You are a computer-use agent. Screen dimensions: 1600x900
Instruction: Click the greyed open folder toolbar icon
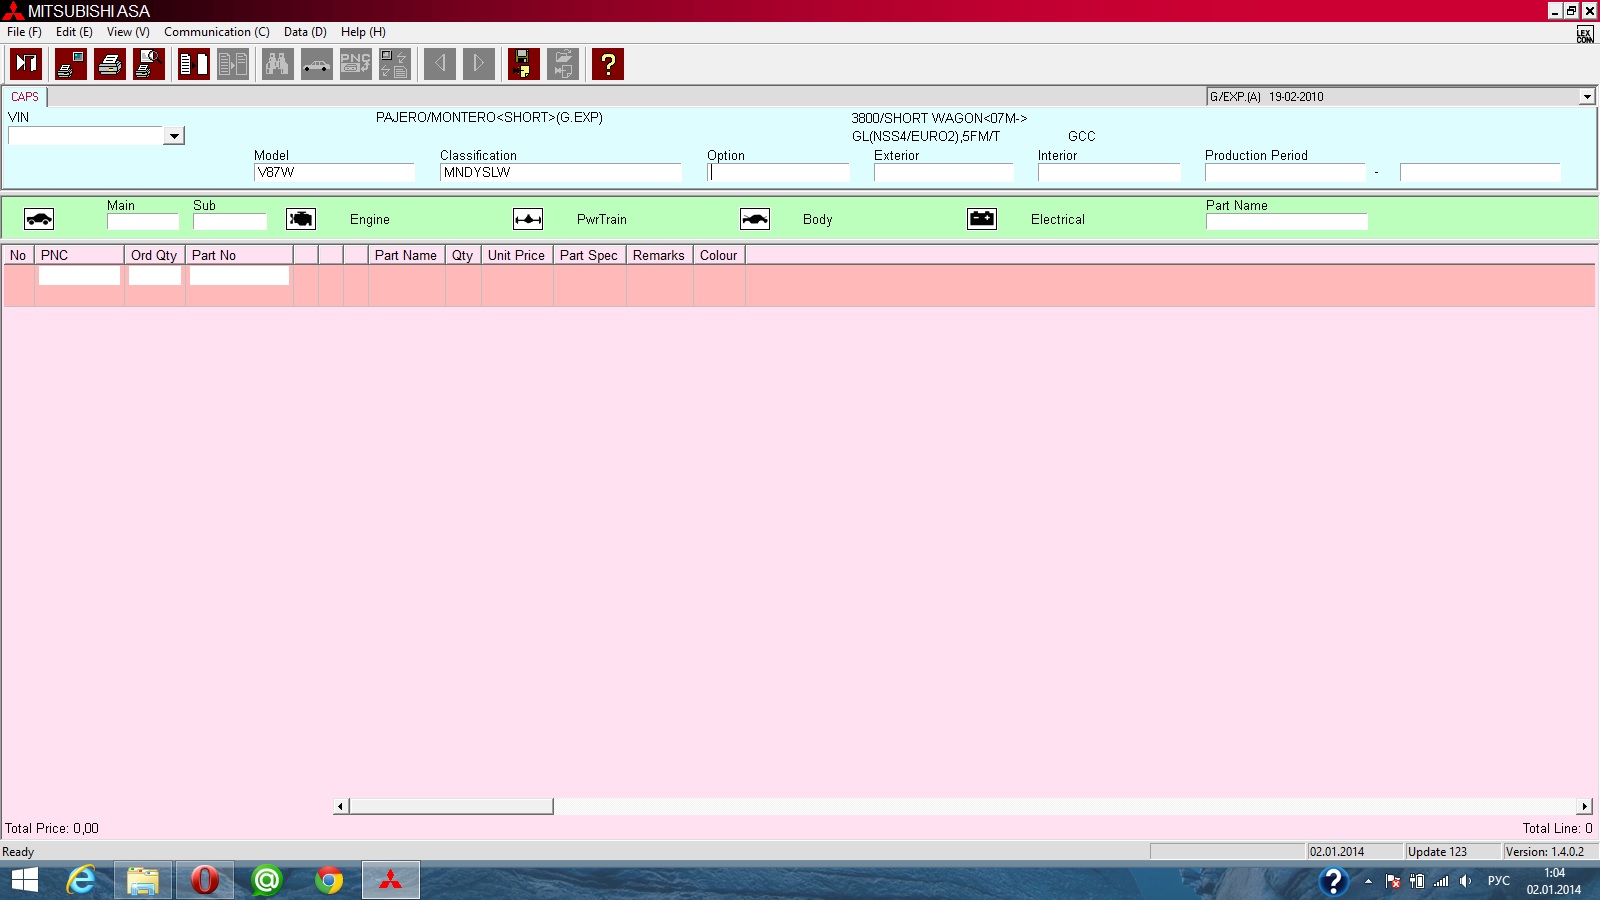[563, 64]
